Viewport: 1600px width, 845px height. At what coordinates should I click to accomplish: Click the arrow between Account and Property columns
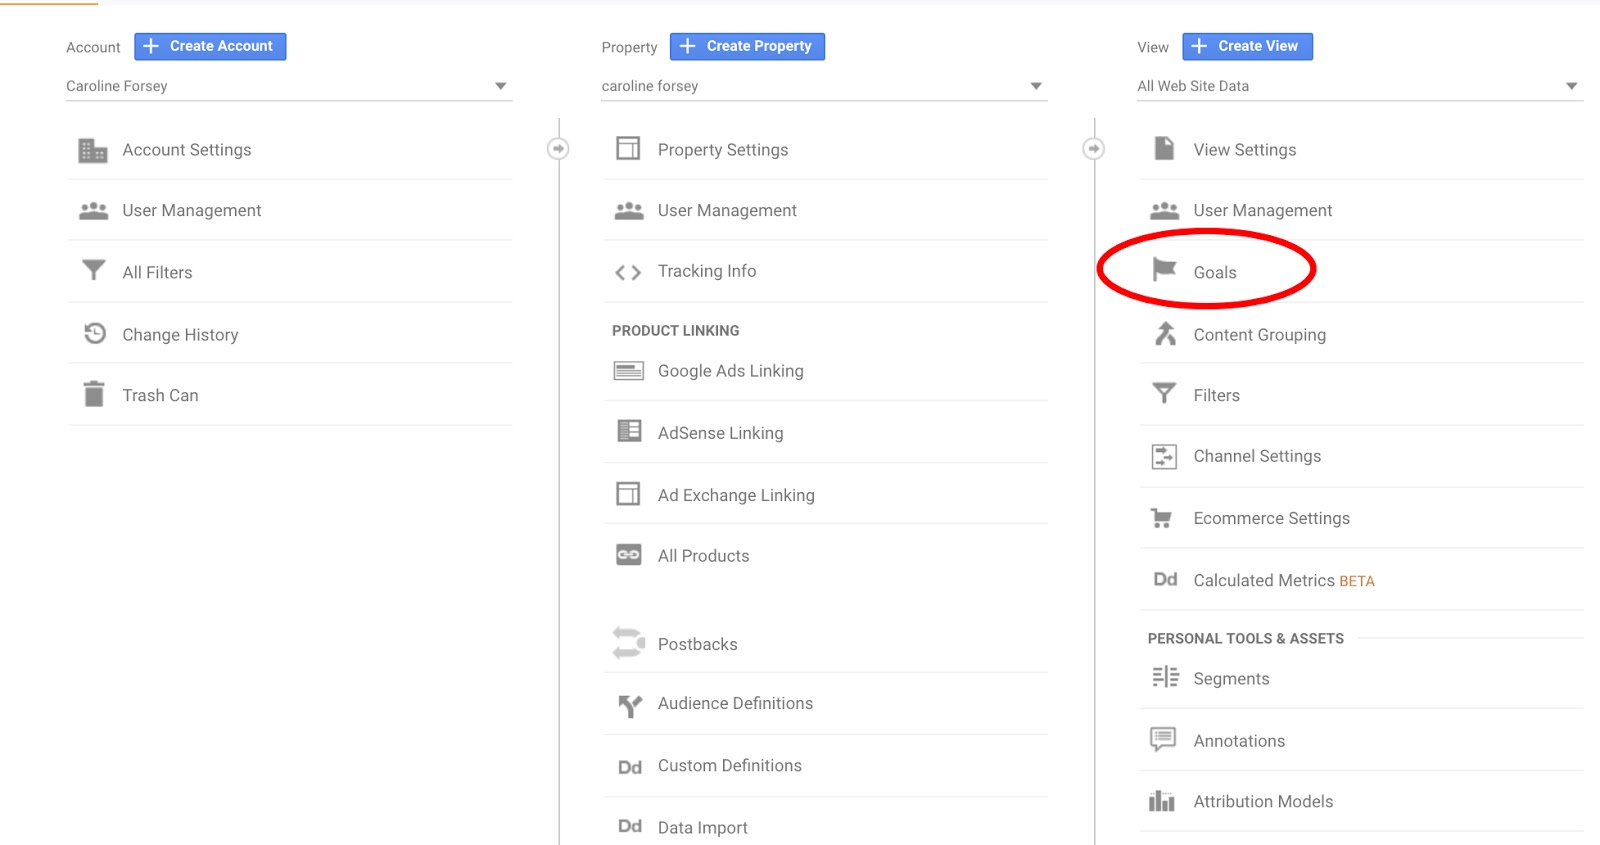[x=558, y=149]
